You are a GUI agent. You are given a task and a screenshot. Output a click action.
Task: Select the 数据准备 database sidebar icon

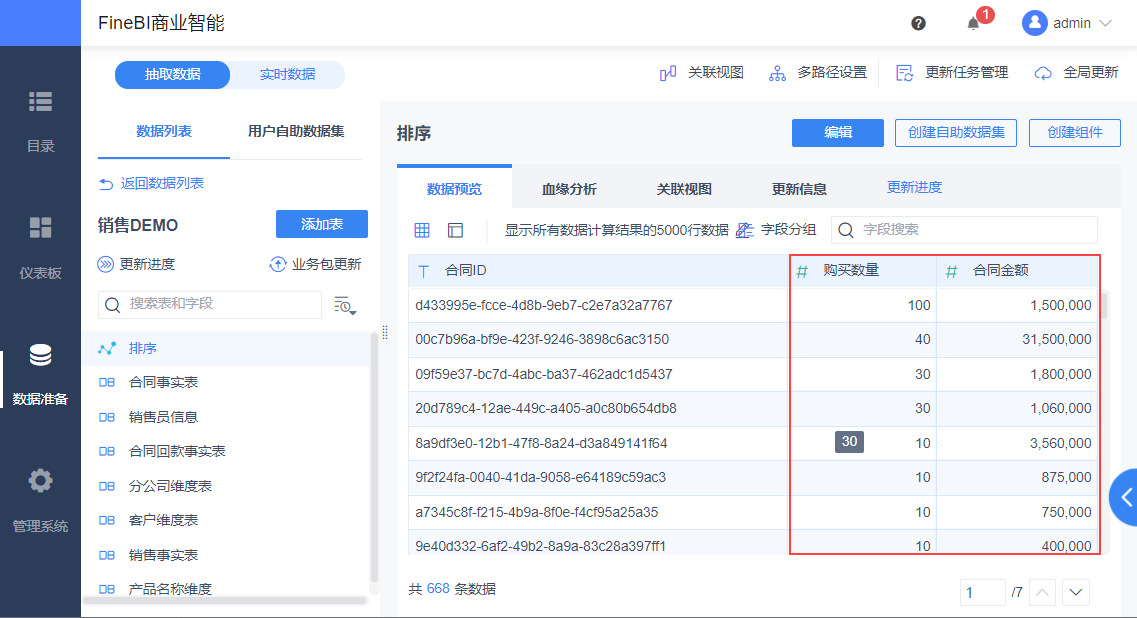point(40,355)
